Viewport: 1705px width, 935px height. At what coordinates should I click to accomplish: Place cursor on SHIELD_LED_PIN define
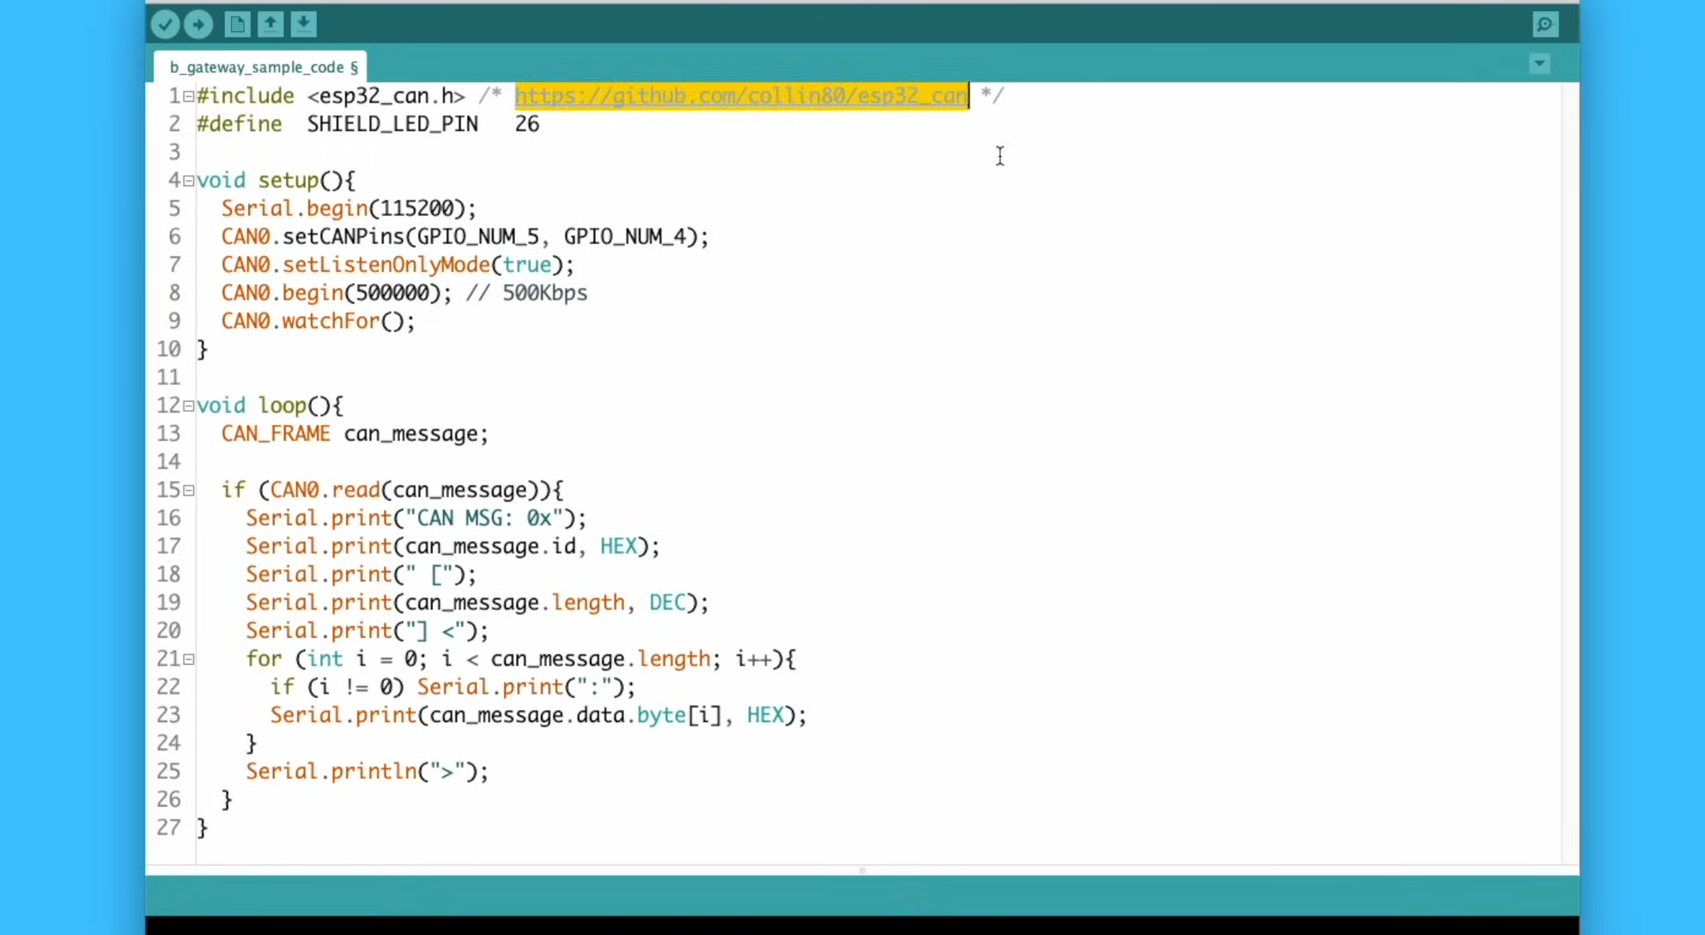point(392,124)
